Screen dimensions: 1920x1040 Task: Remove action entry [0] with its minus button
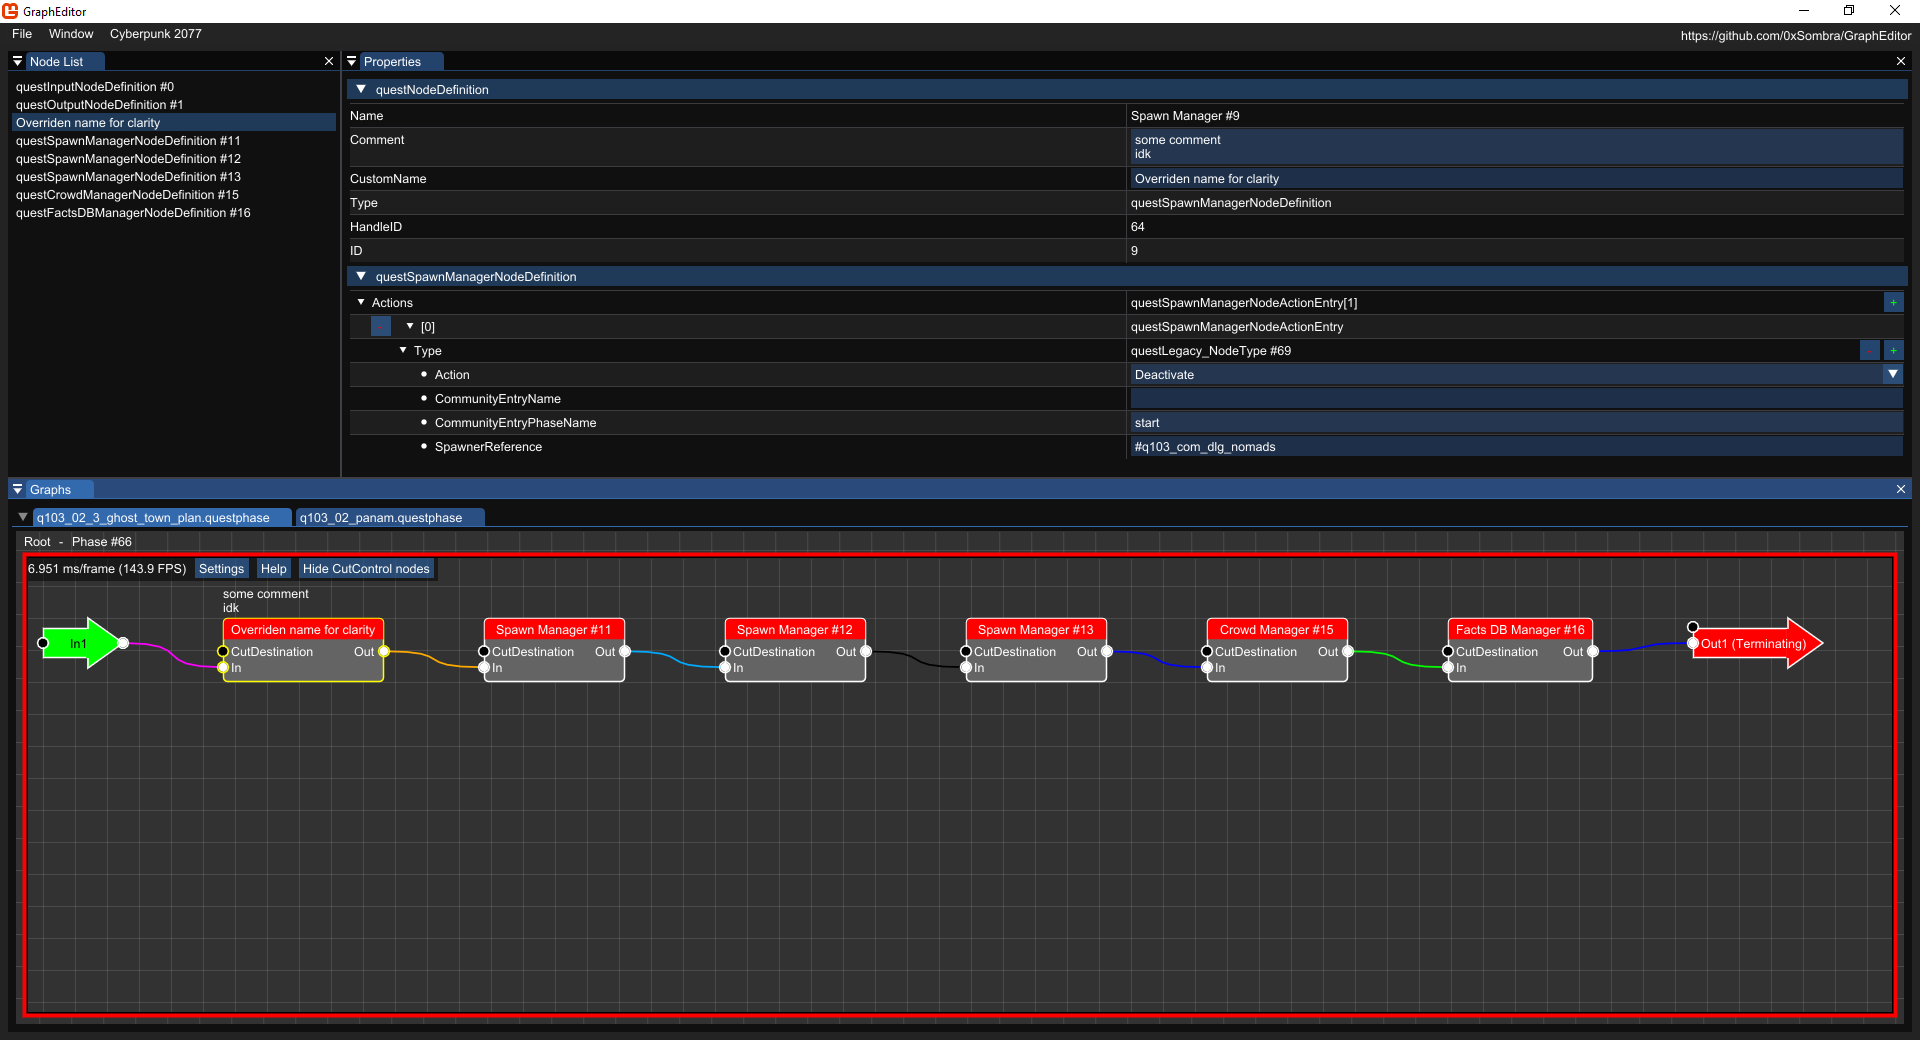(x=381, y=326)
